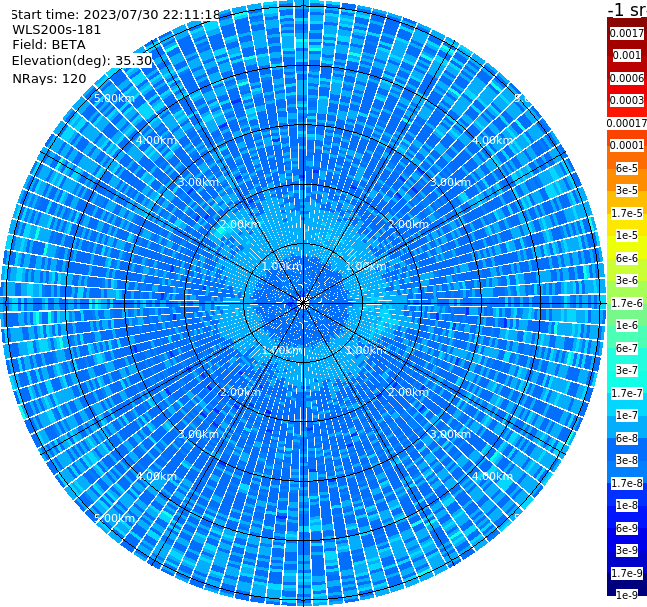Viewport: 647px width, 607px height.
Task: Select the 1.00km label in northwest quadrant
Action: pyautogui.click(x=282, y=266)
